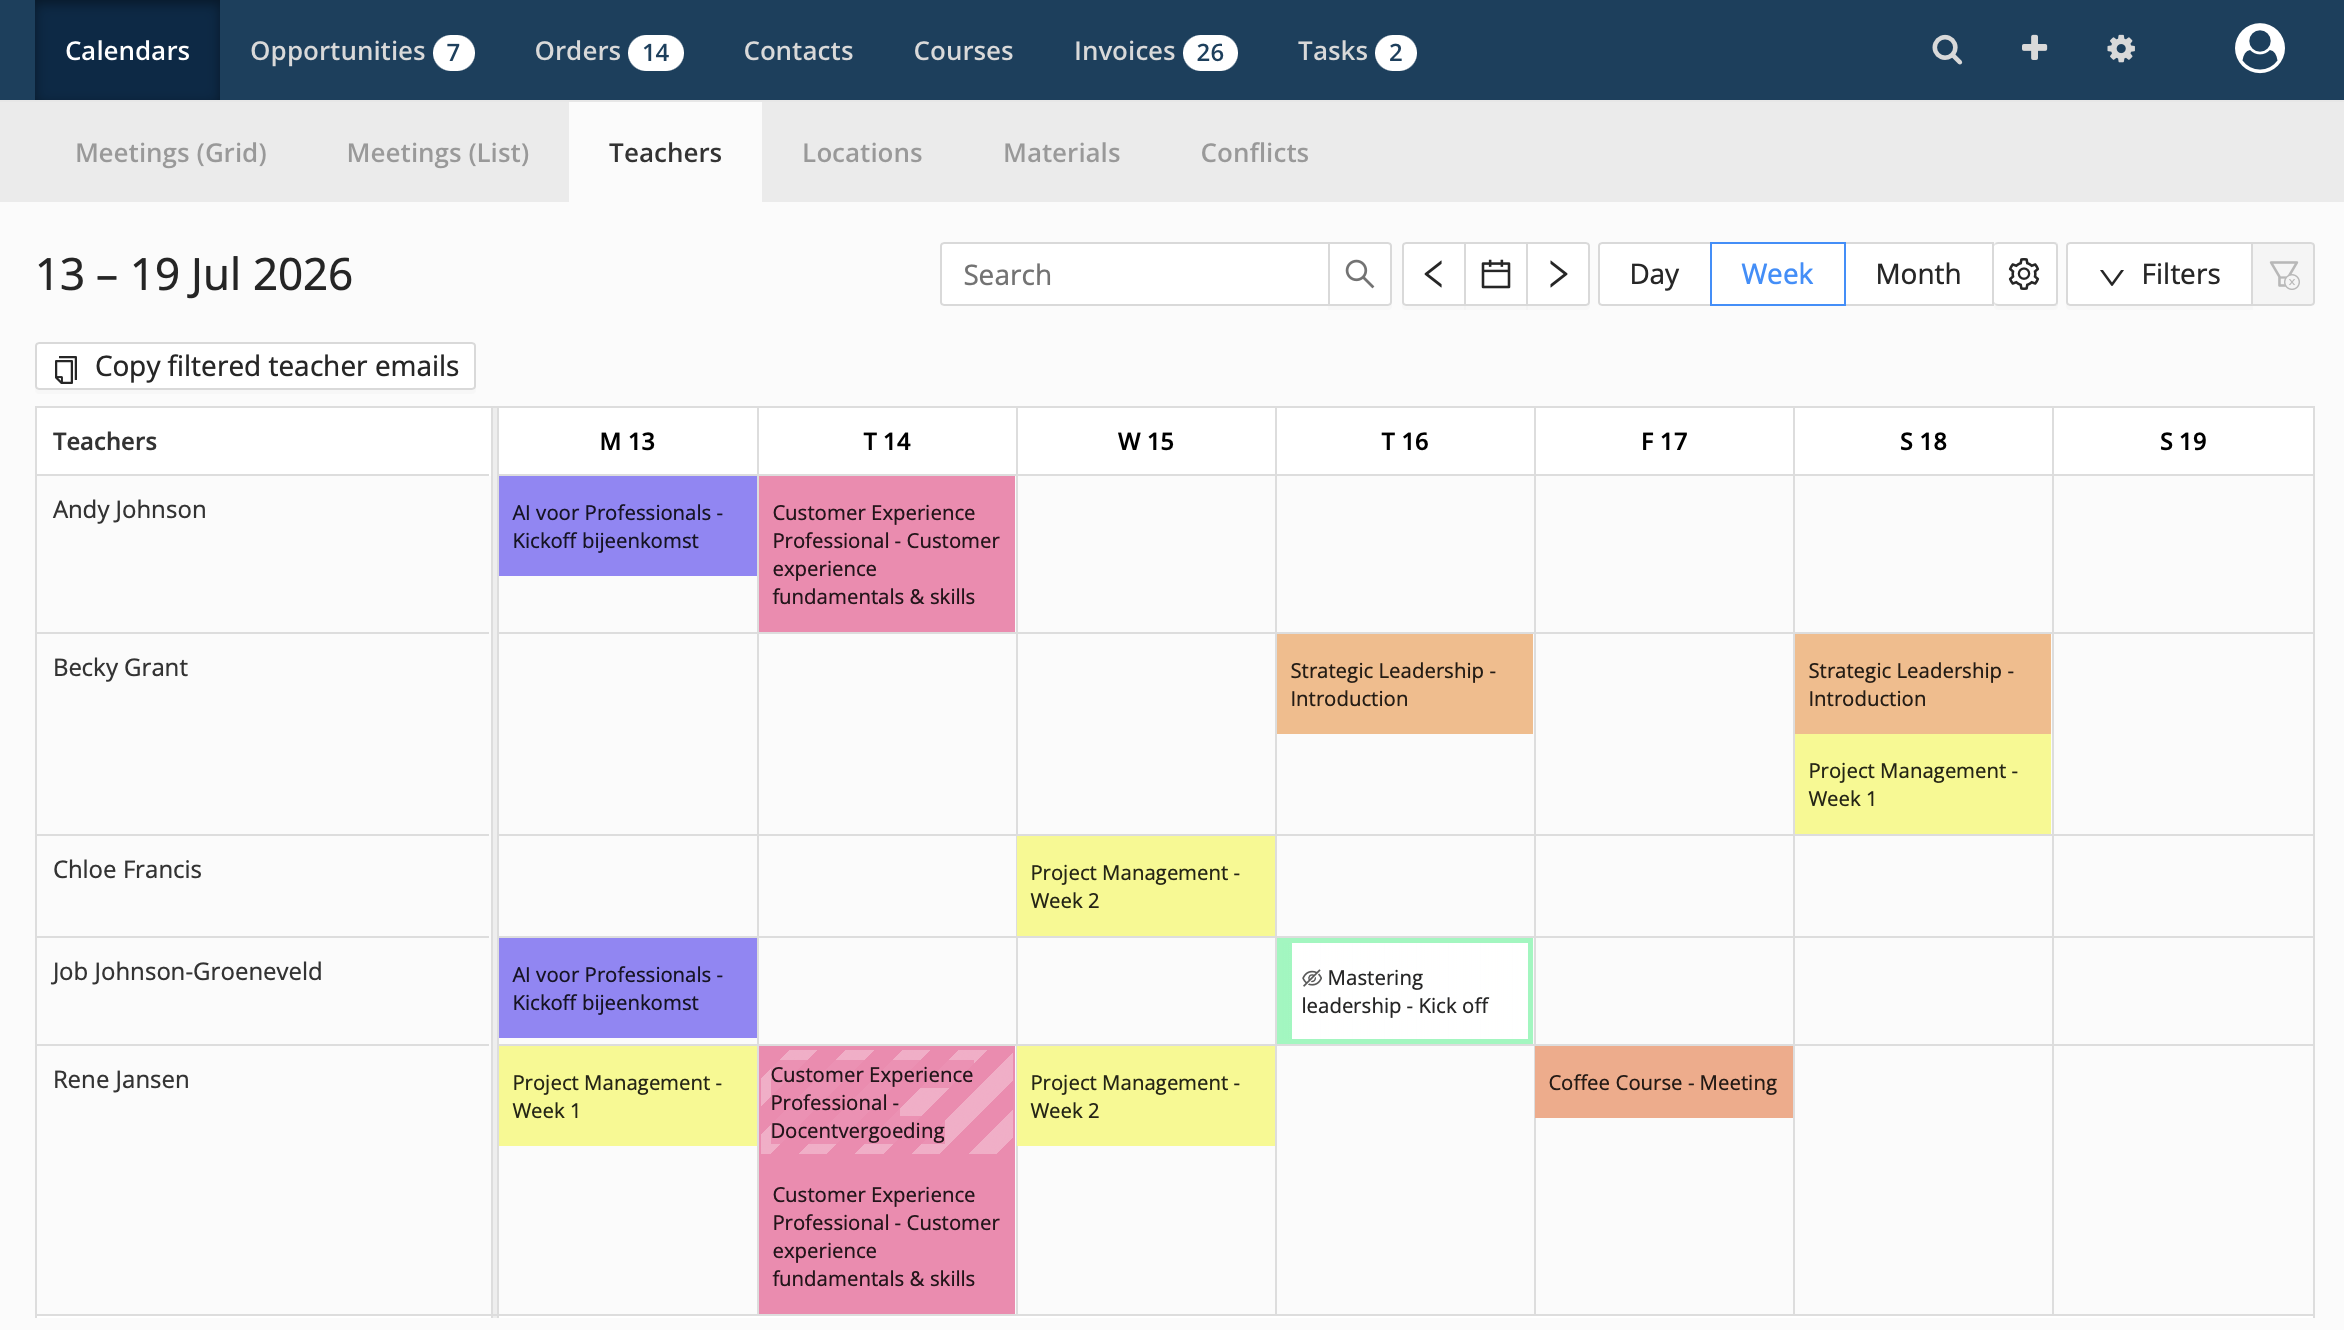
Task: Switch to Meetings (Grid) tab
Action: point(171,152)
